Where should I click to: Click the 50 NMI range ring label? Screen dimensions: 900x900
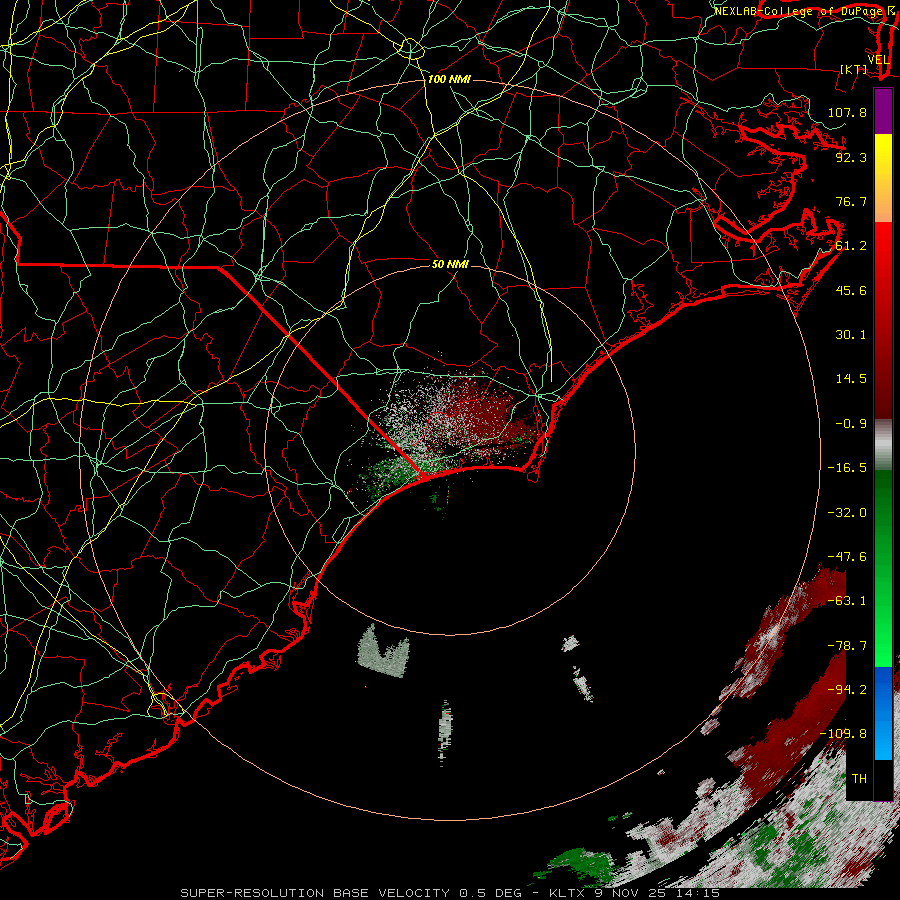(x=450, y=264)
